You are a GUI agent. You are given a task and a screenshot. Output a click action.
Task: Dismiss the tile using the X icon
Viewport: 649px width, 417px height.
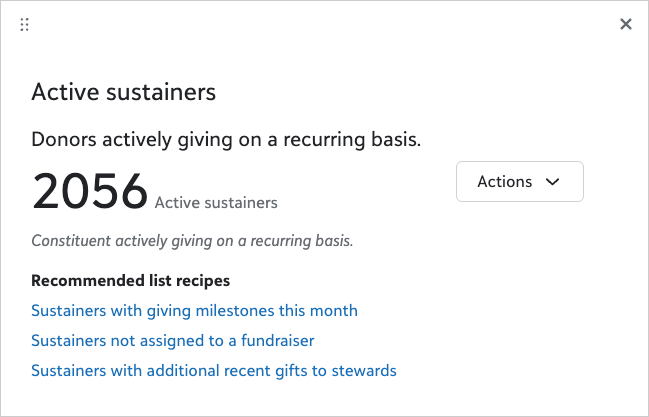pos(626,24)
